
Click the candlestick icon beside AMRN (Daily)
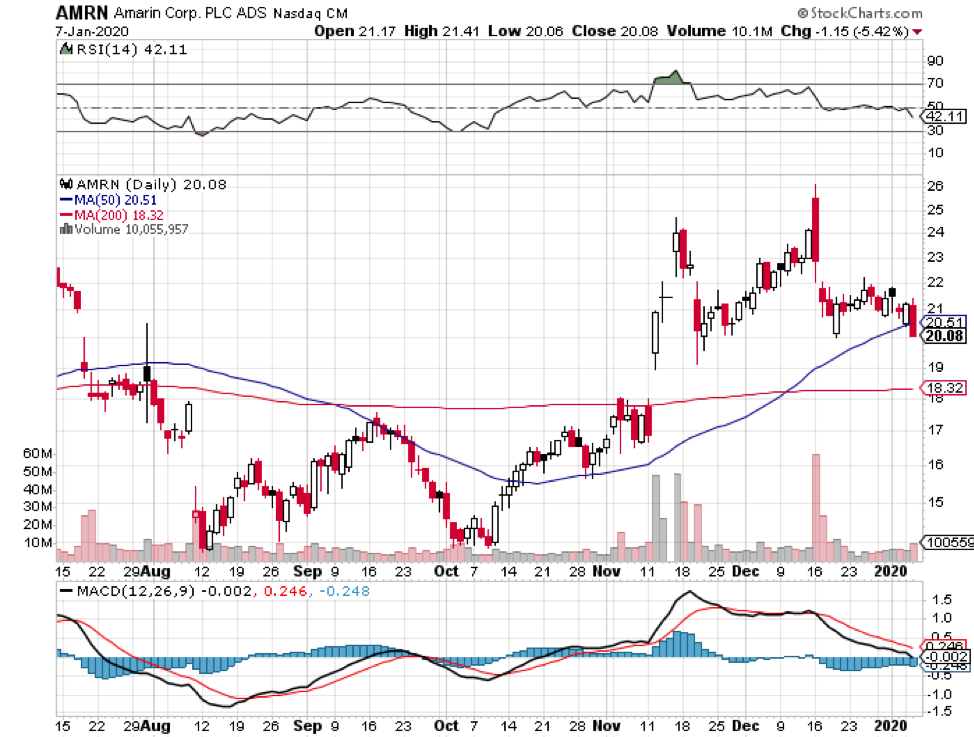tap(66, 184)
